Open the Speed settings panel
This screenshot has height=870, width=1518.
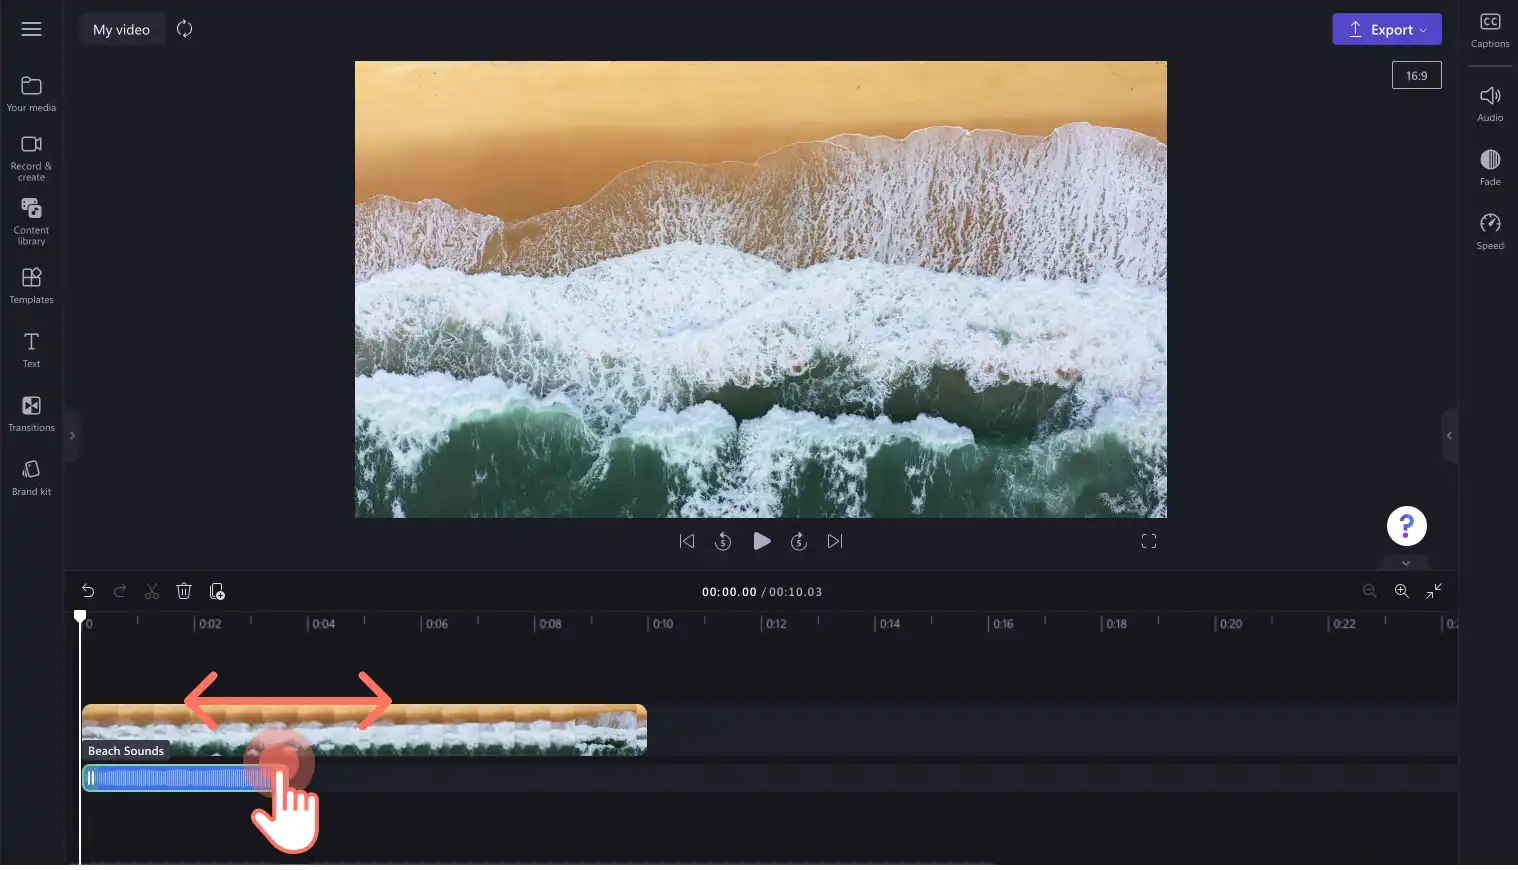[1490, 231]
